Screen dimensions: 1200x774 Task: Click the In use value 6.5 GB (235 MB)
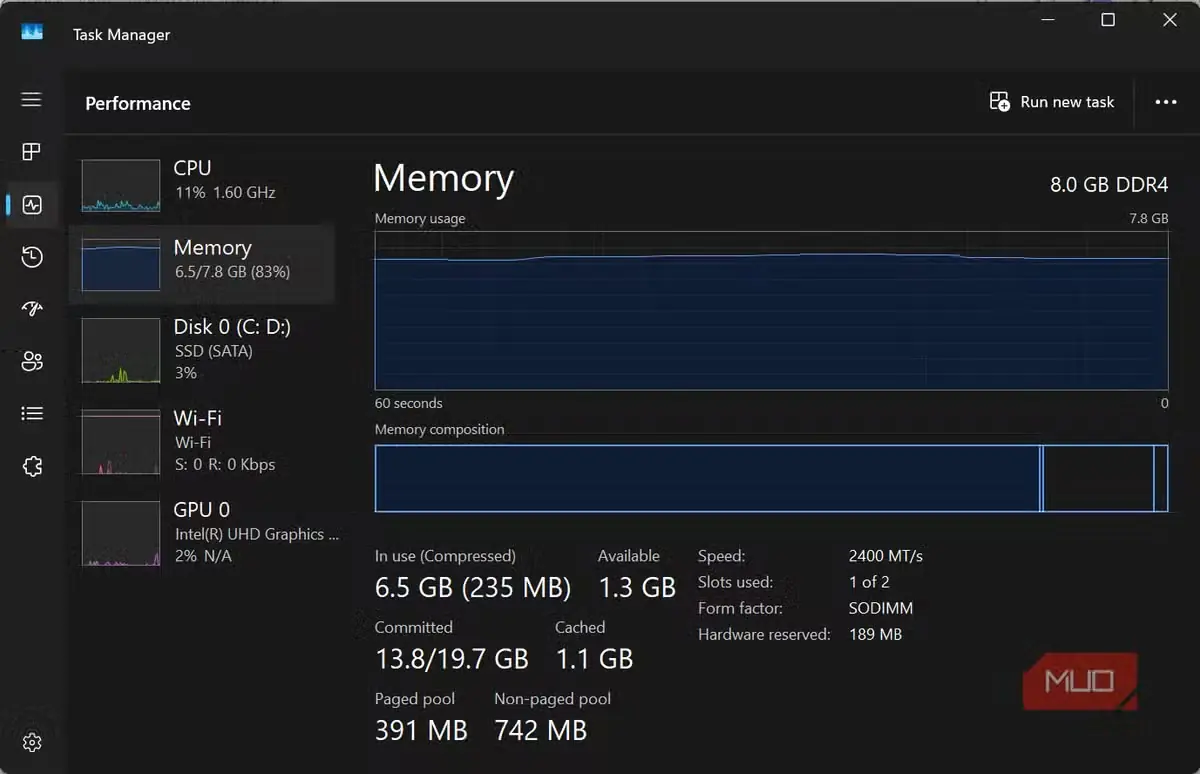click(x=473, y=587)
